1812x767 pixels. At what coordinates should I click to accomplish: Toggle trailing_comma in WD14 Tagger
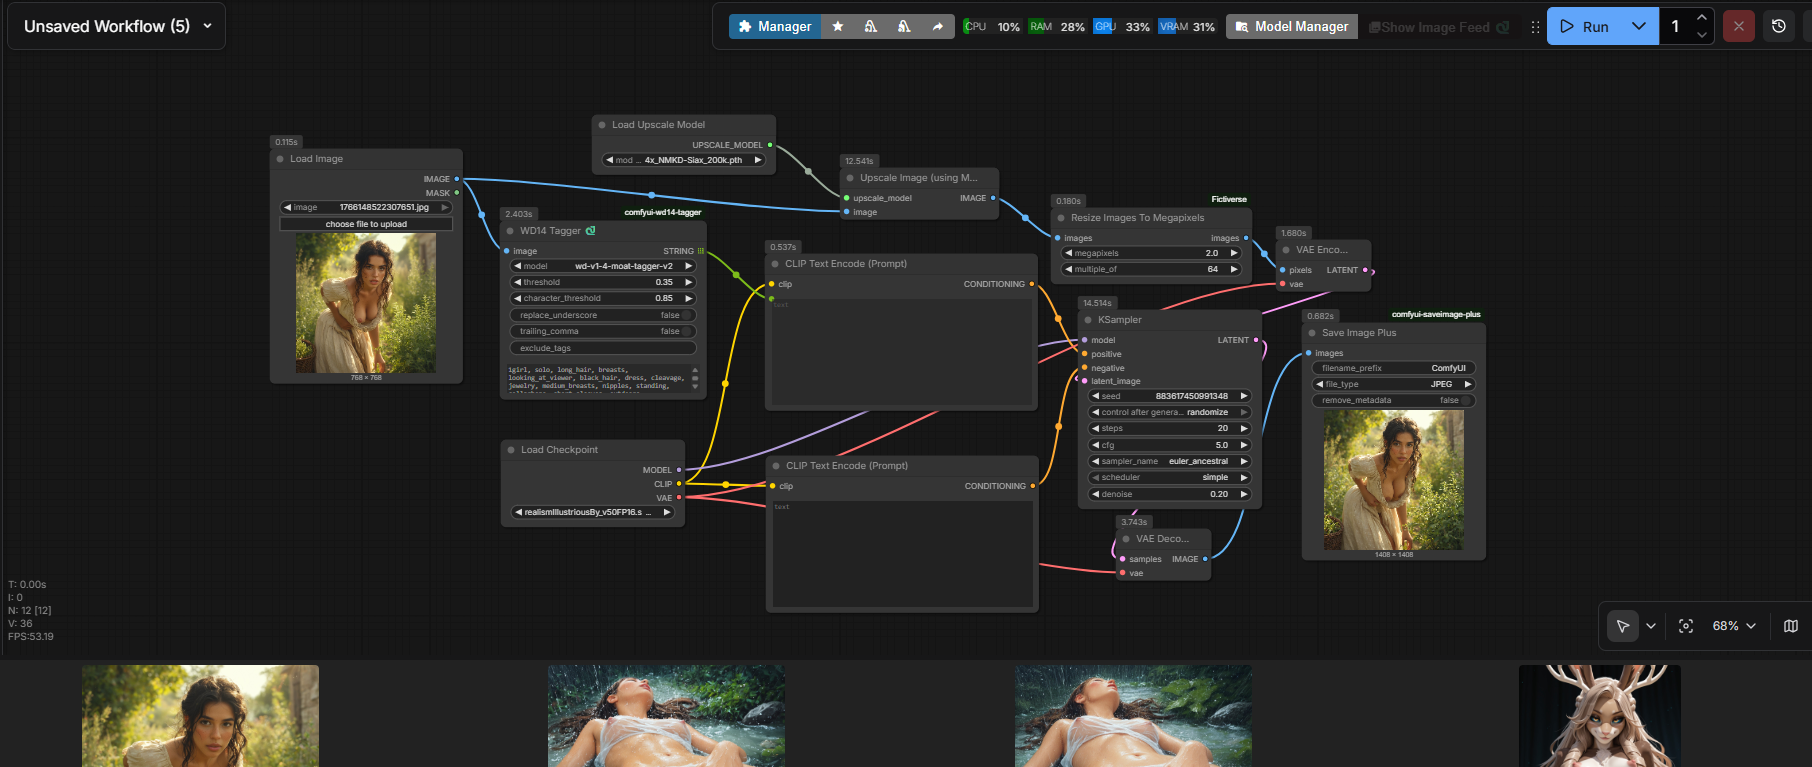686,331
